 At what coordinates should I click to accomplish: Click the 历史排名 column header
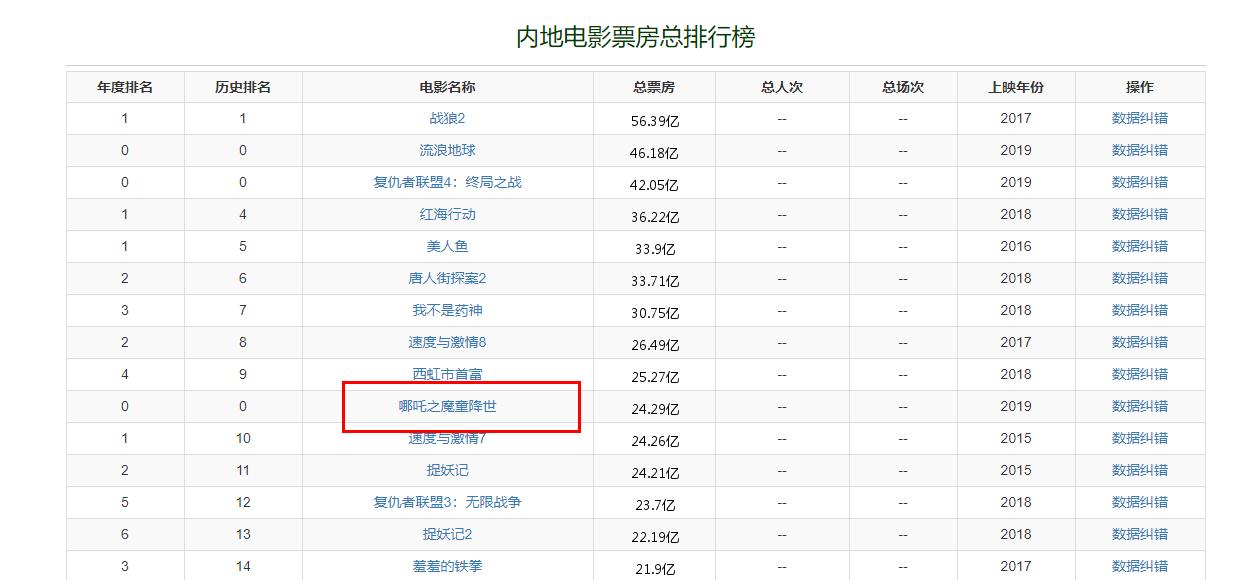point(243,87)
